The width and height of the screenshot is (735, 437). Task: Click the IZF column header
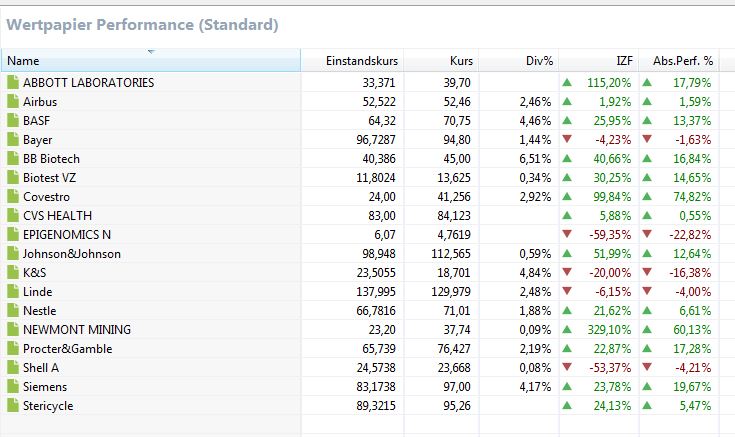coord(623,61)
